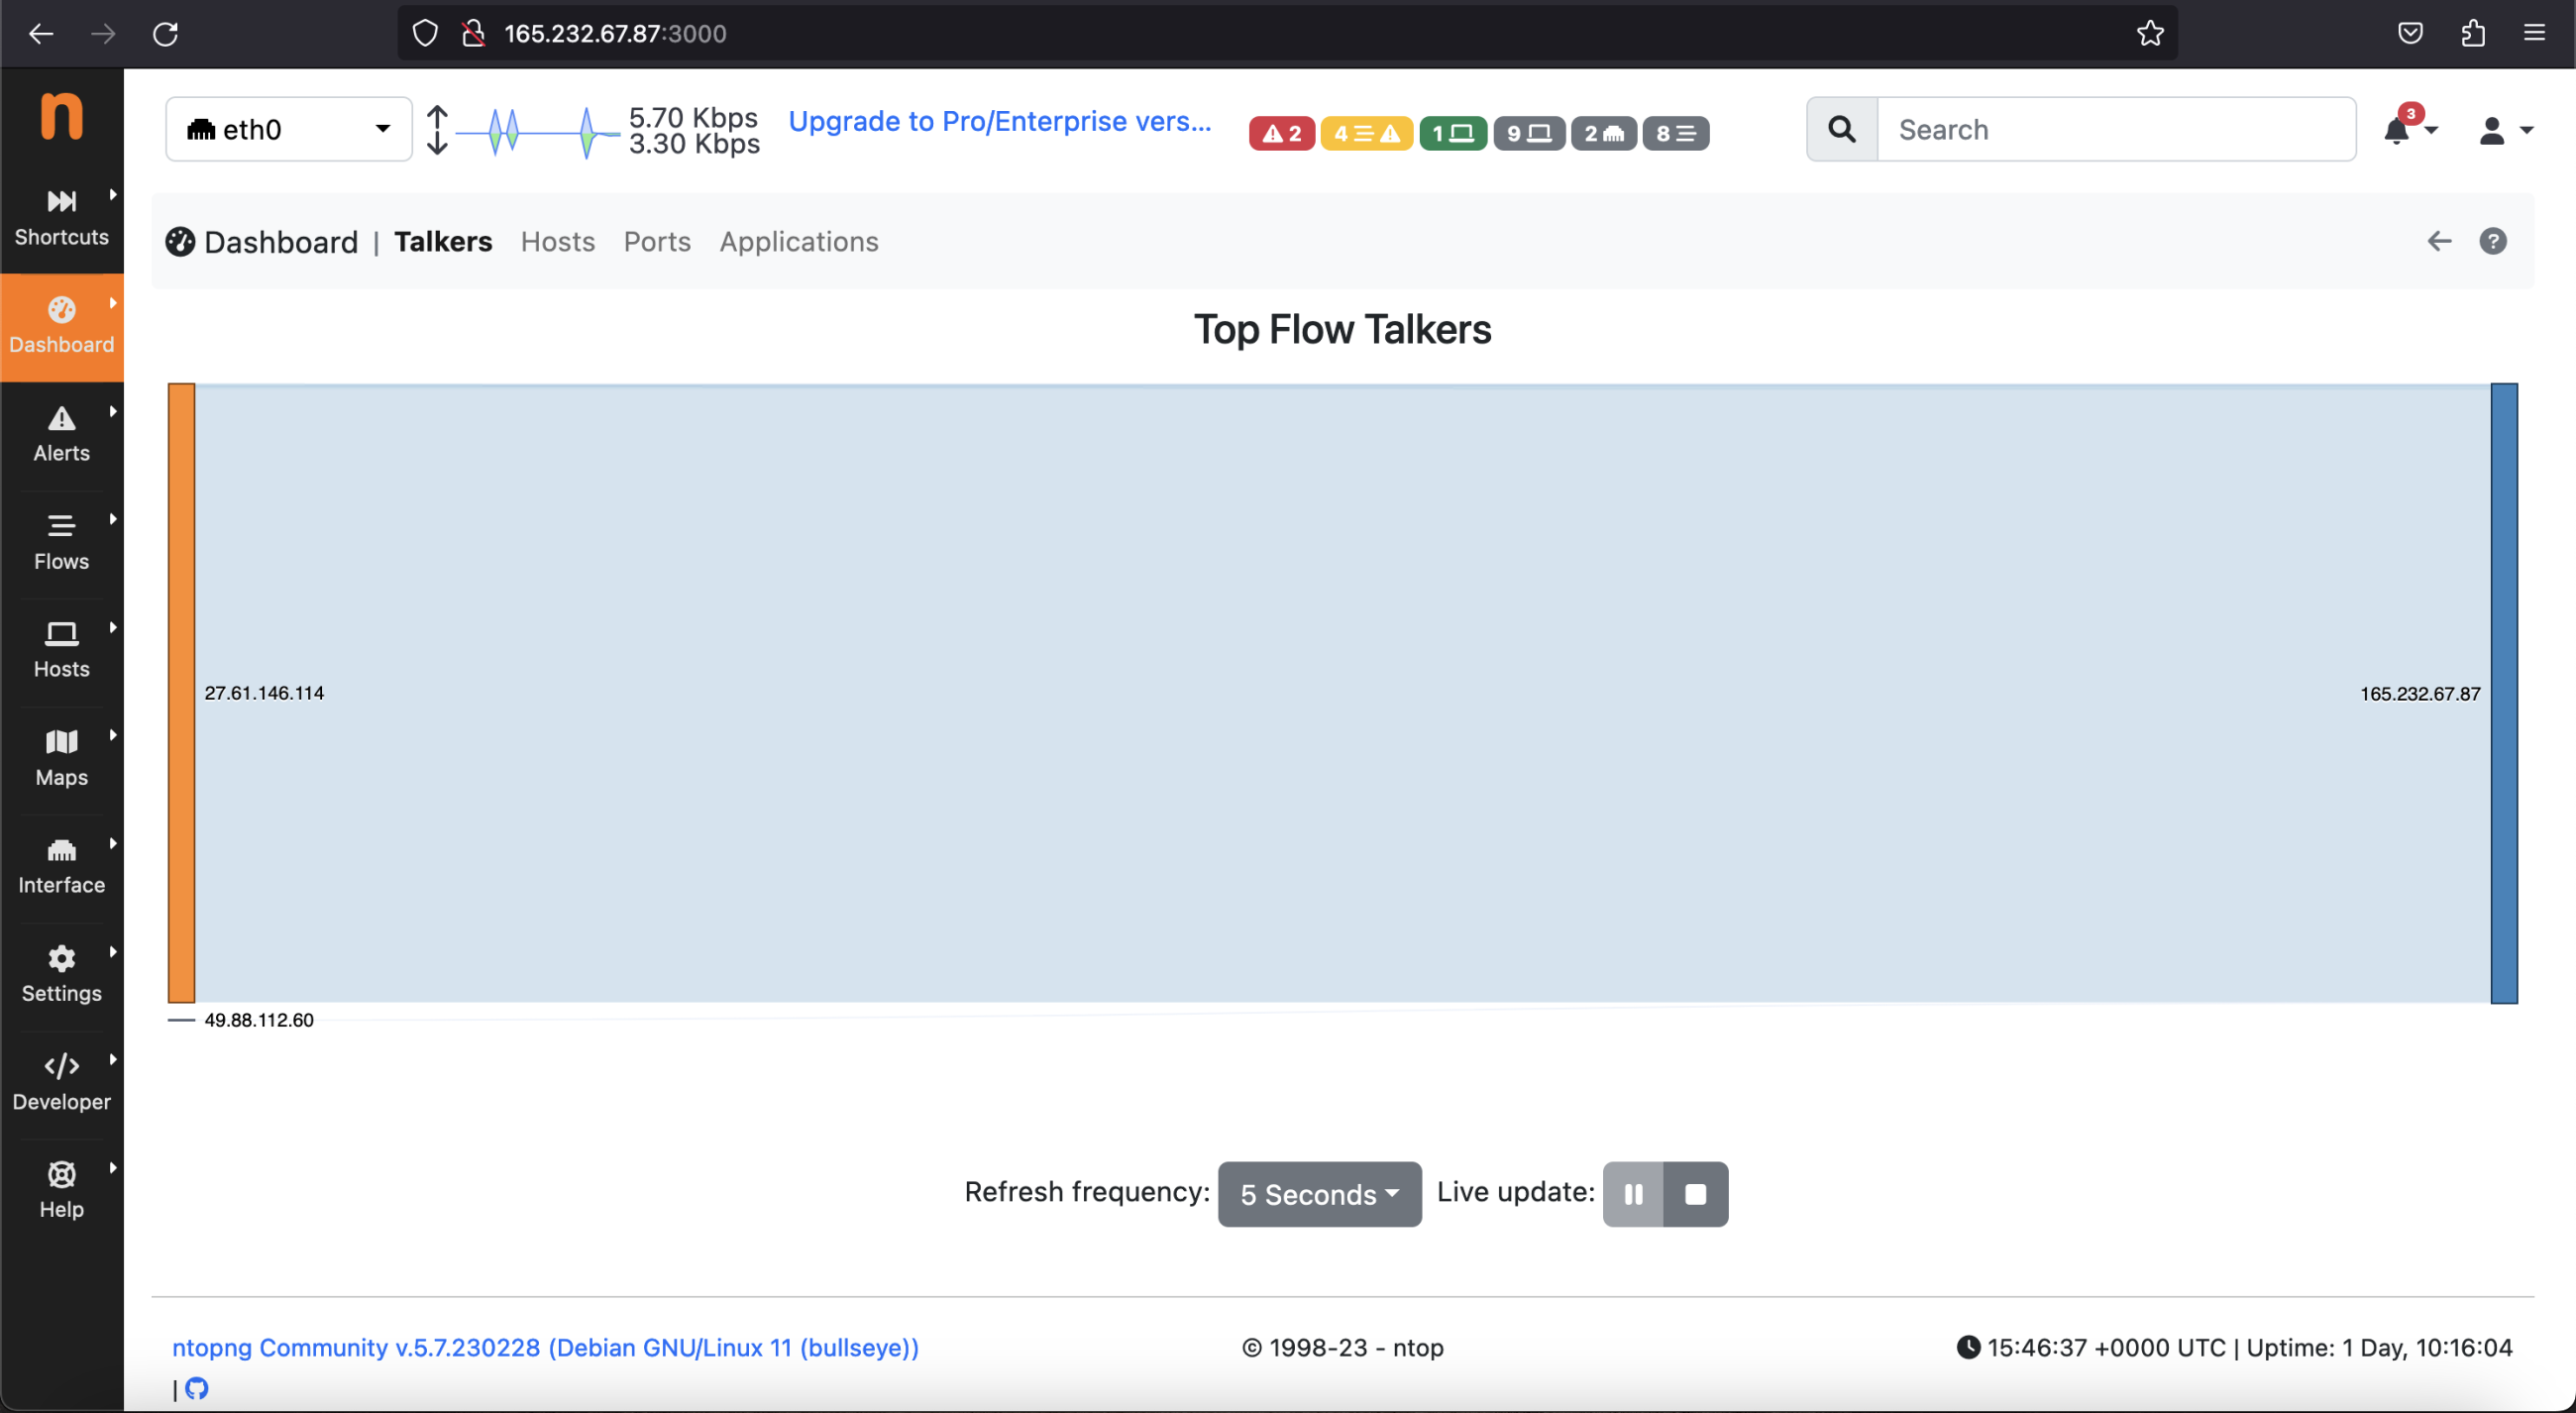Expand the 5 Seconds refresh dropdown

pos(1318,1193)
